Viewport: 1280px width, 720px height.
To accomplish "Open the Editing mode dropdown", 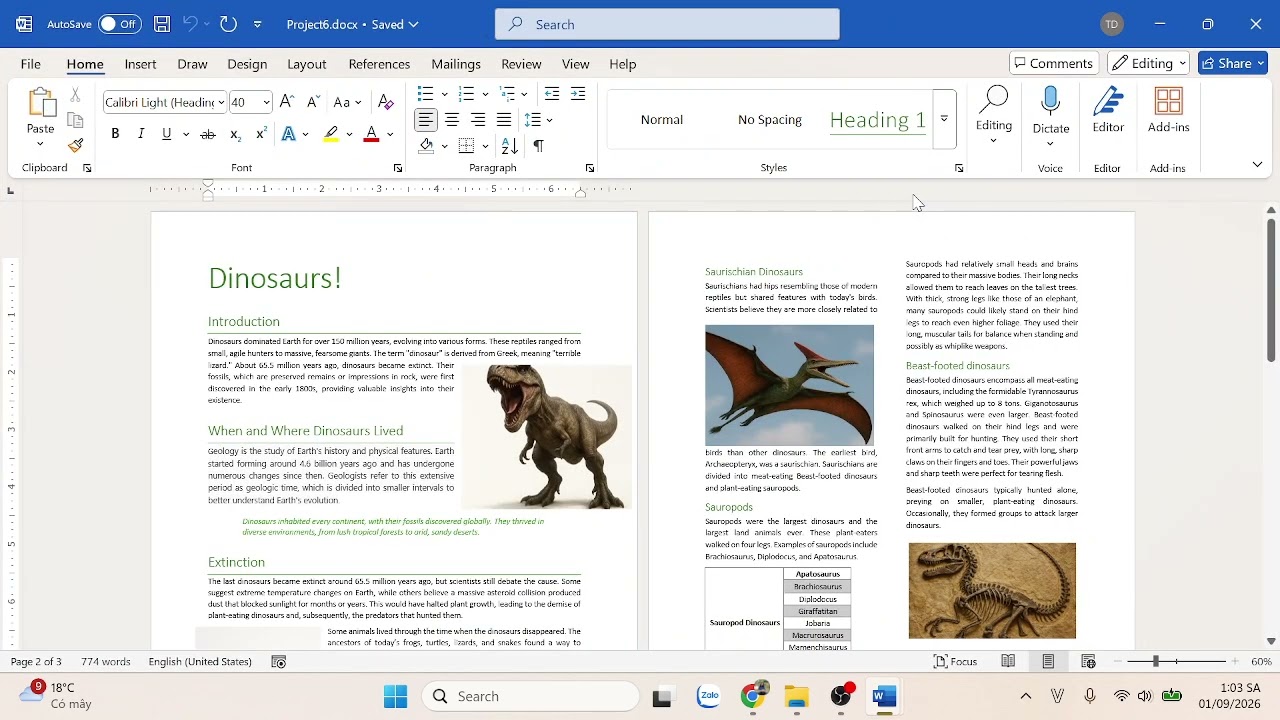I will [x=1148, y=63].
